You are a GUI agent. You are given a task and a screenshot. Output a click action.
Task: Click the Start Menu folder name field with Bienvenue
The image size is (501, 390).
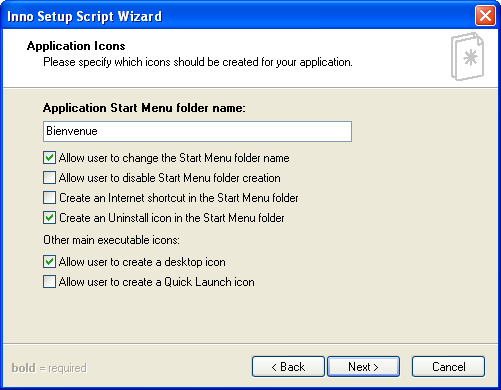tap(197, 131)
